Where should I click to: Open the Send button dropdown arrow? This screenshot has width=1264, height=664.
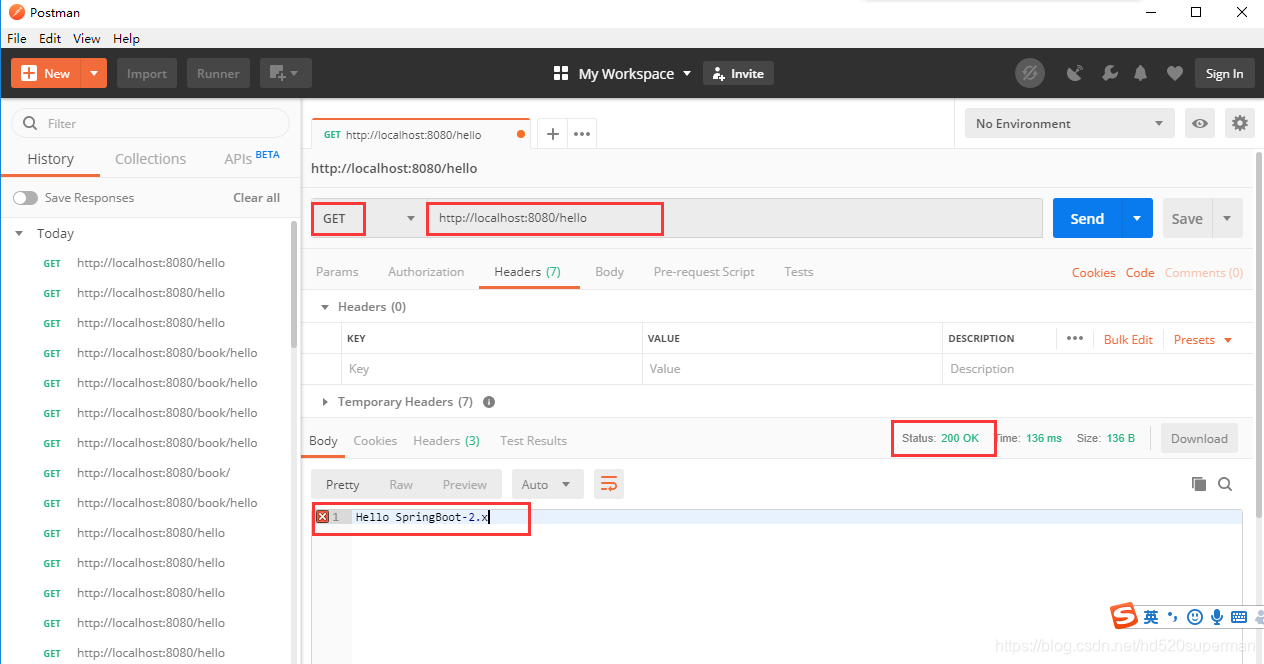tap(1137, 218)
